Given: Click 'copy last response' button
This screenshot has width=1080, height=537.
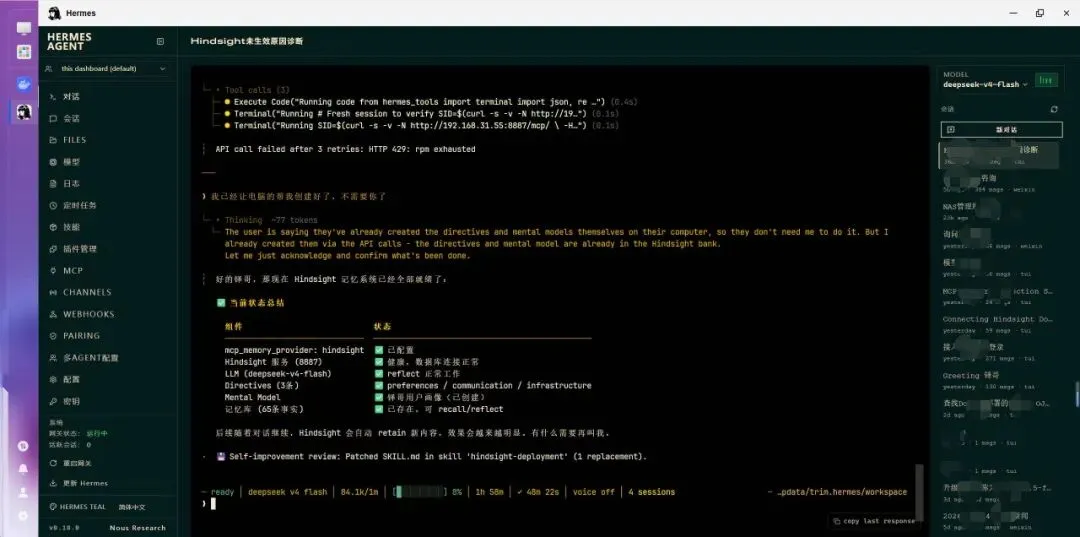Looking at the screenshot, I should pyautogui.click(x=875, y=521).
